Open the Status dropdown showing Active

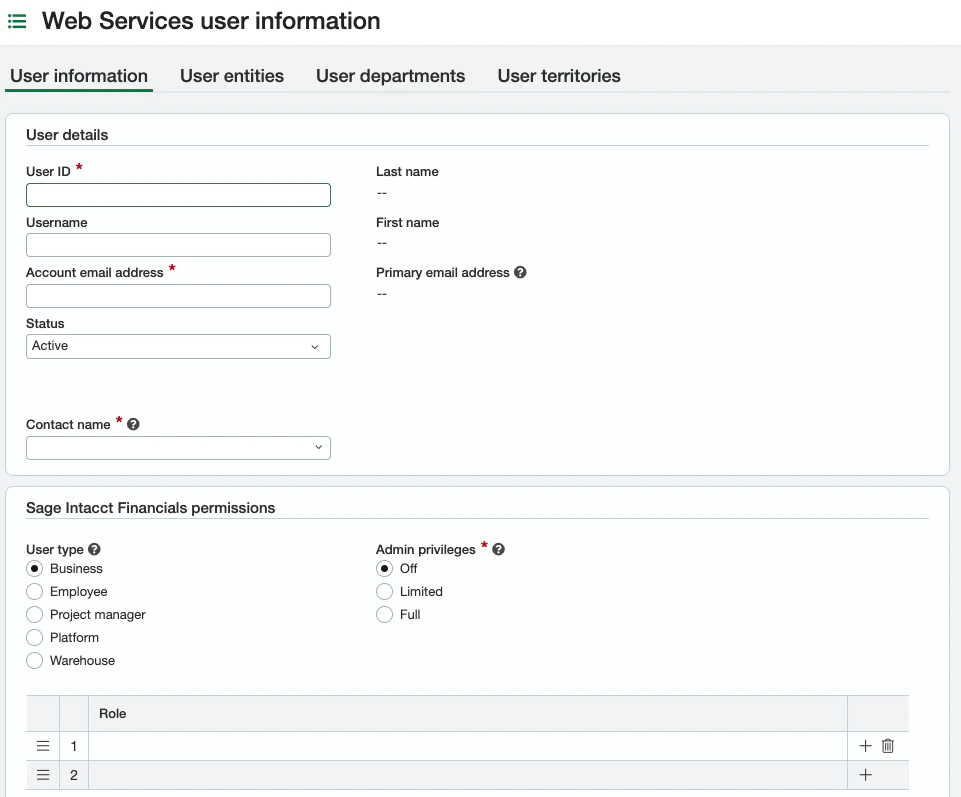[178, 346]
